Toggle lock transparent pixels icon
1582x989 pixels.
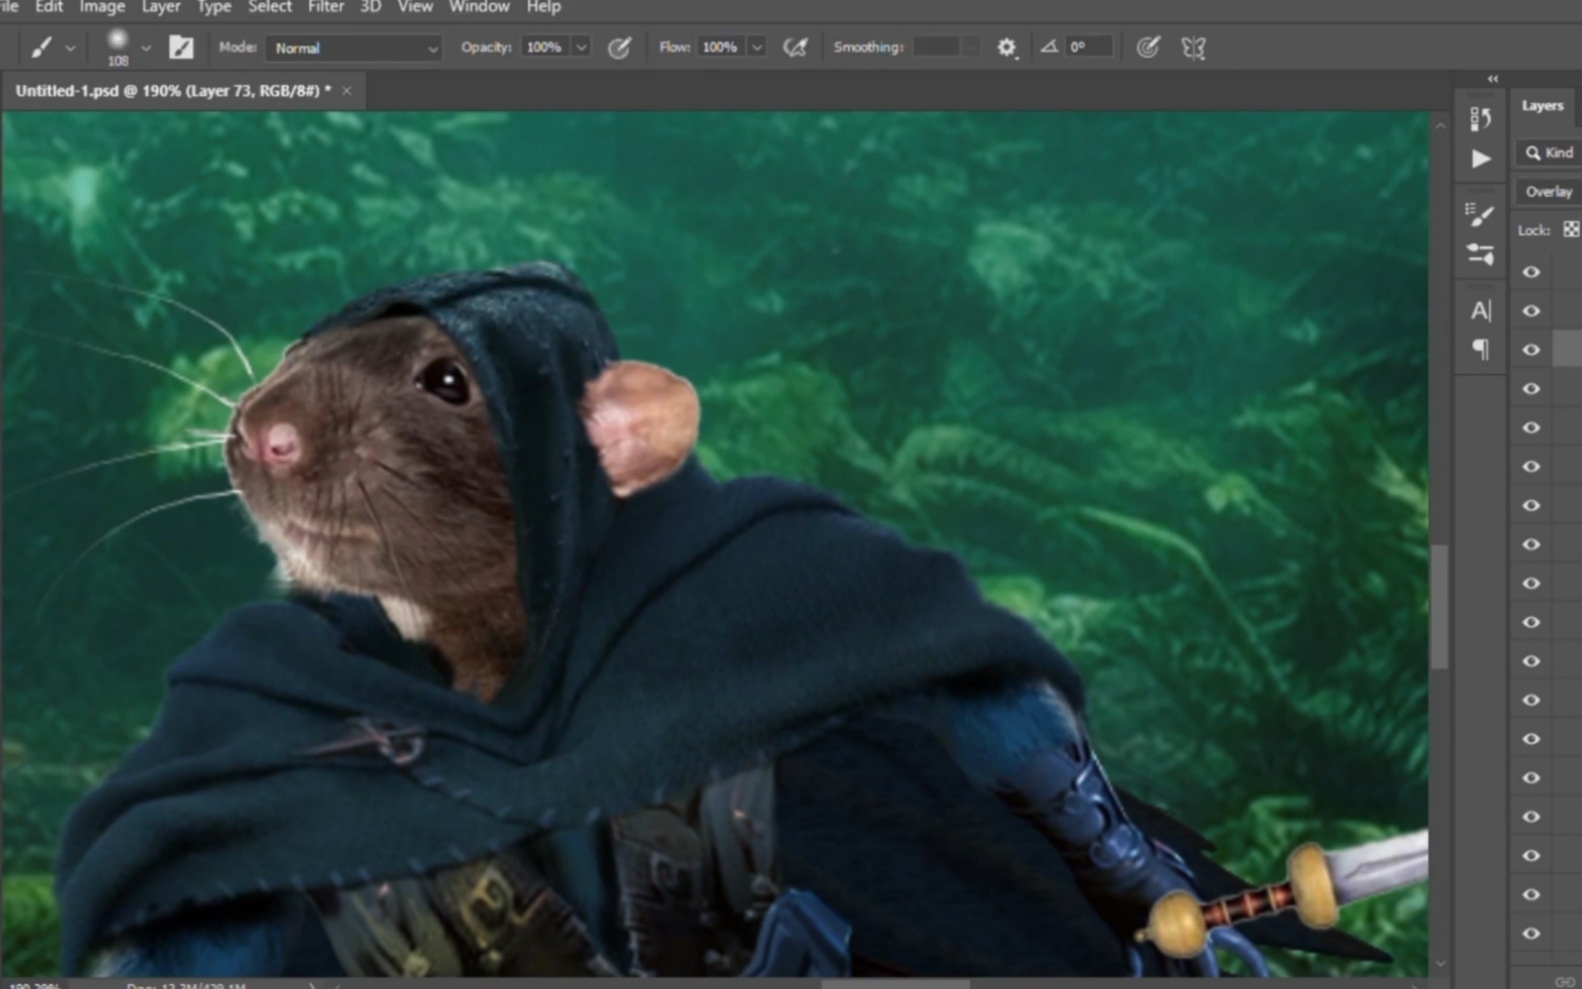pos(1572,230)
